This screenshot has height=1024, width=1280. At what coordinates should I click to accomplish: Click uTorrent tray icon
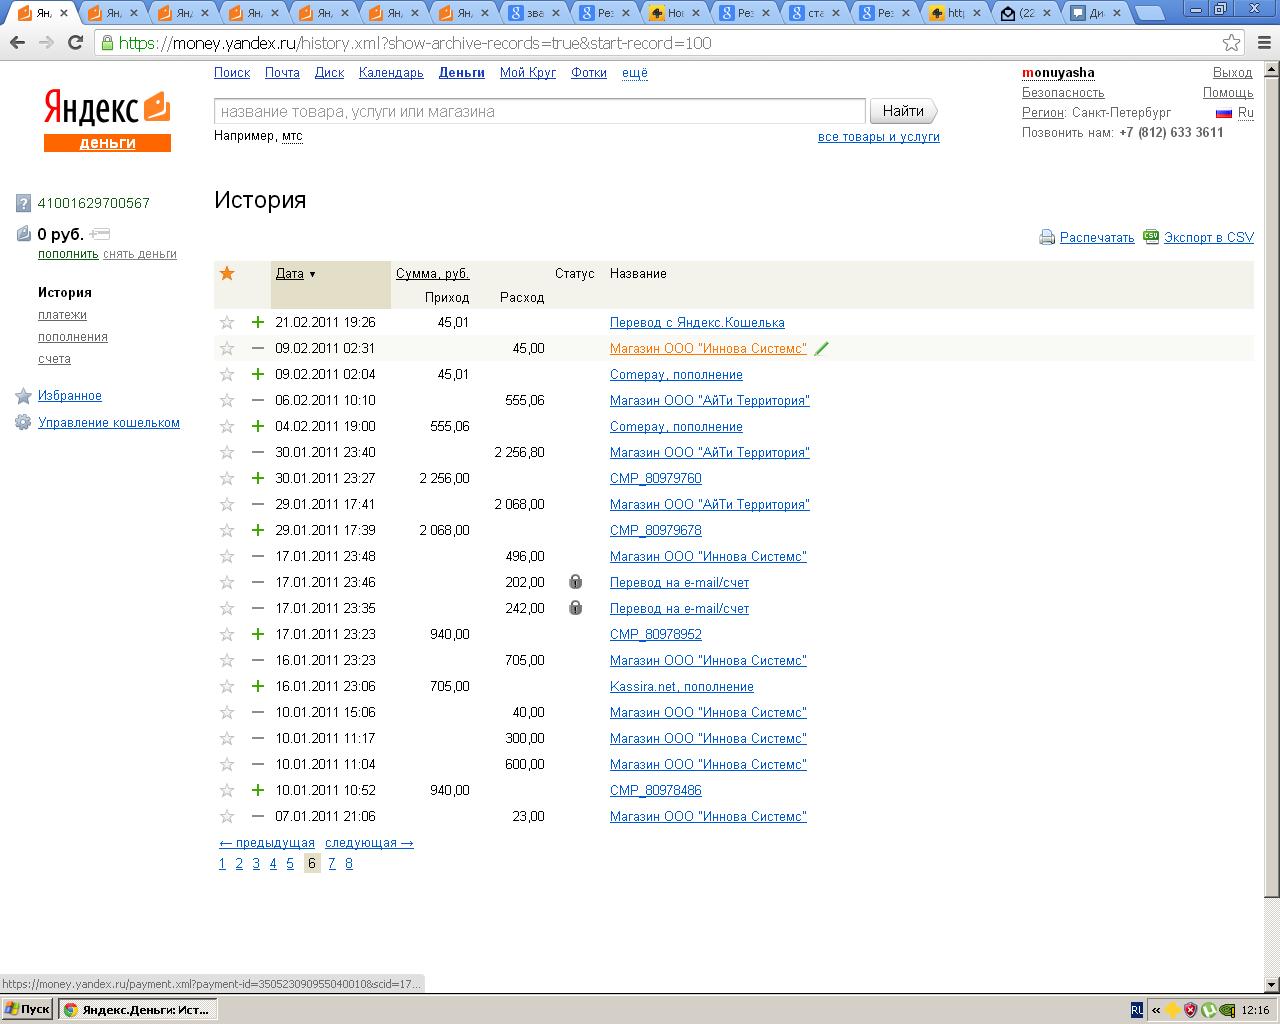pyautogui.click(x=1208, y=1010)
